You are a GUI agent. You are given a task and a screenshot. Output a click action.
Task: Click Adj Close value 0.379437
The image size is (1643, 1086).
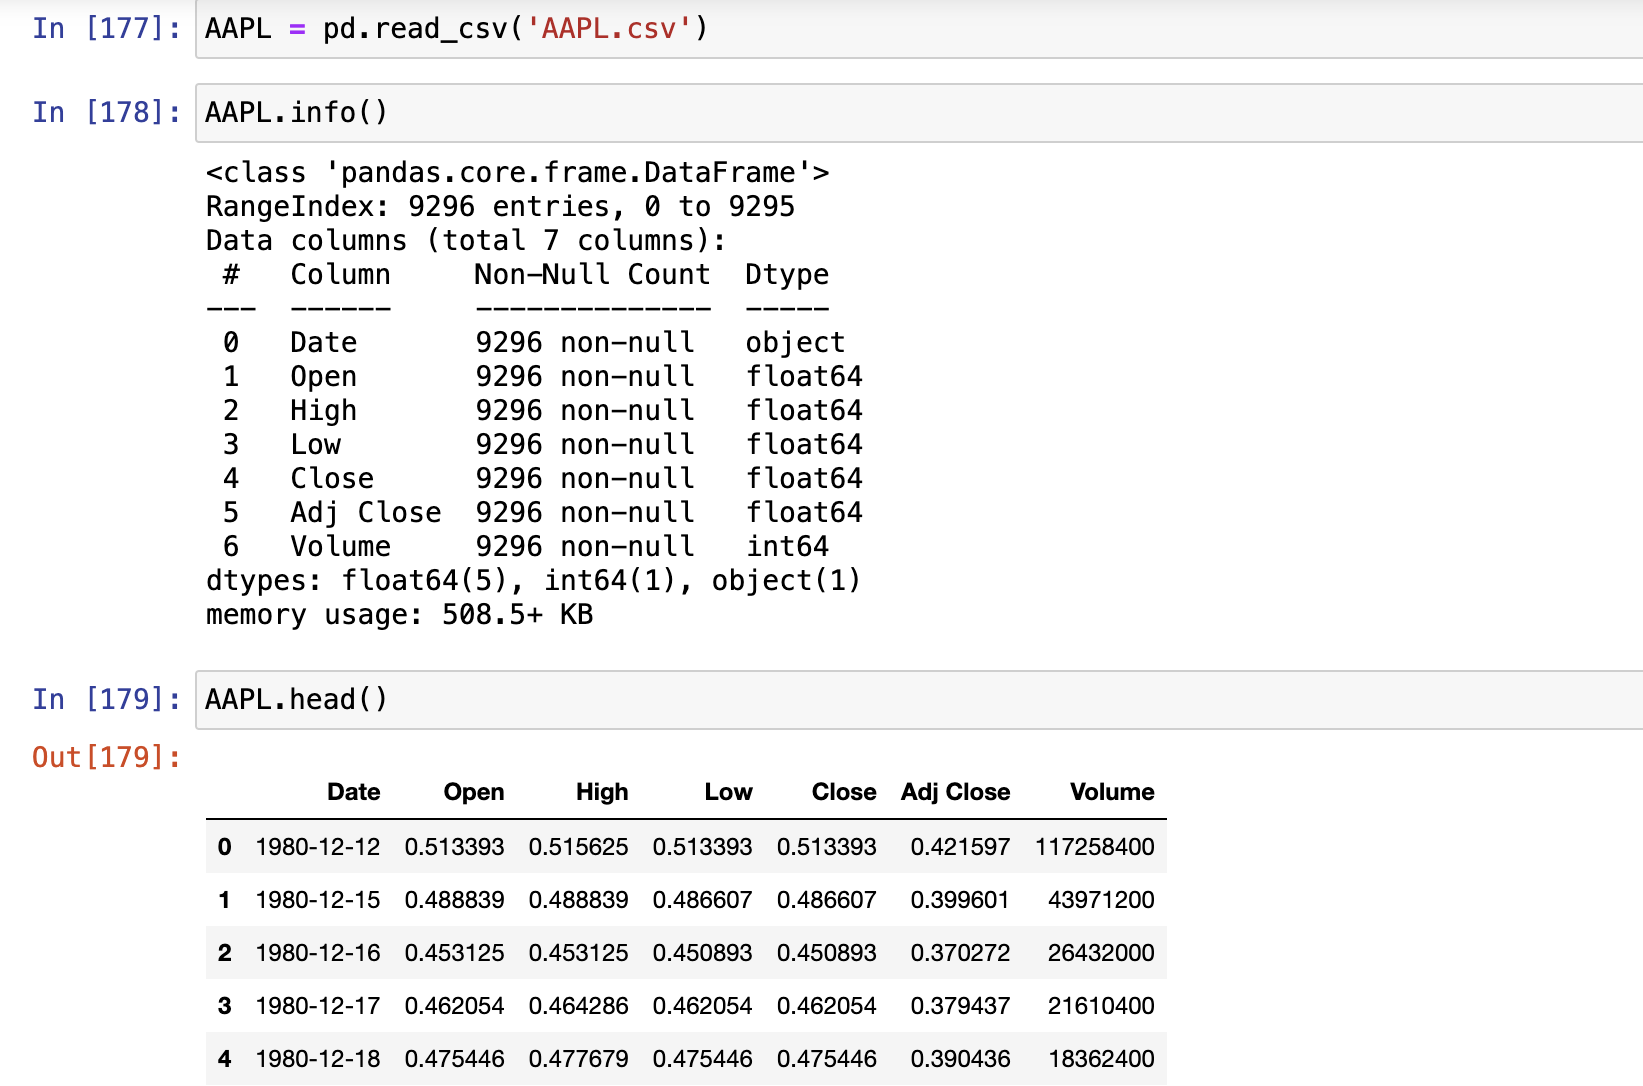pyautogui.click(x=960, y=1006)
